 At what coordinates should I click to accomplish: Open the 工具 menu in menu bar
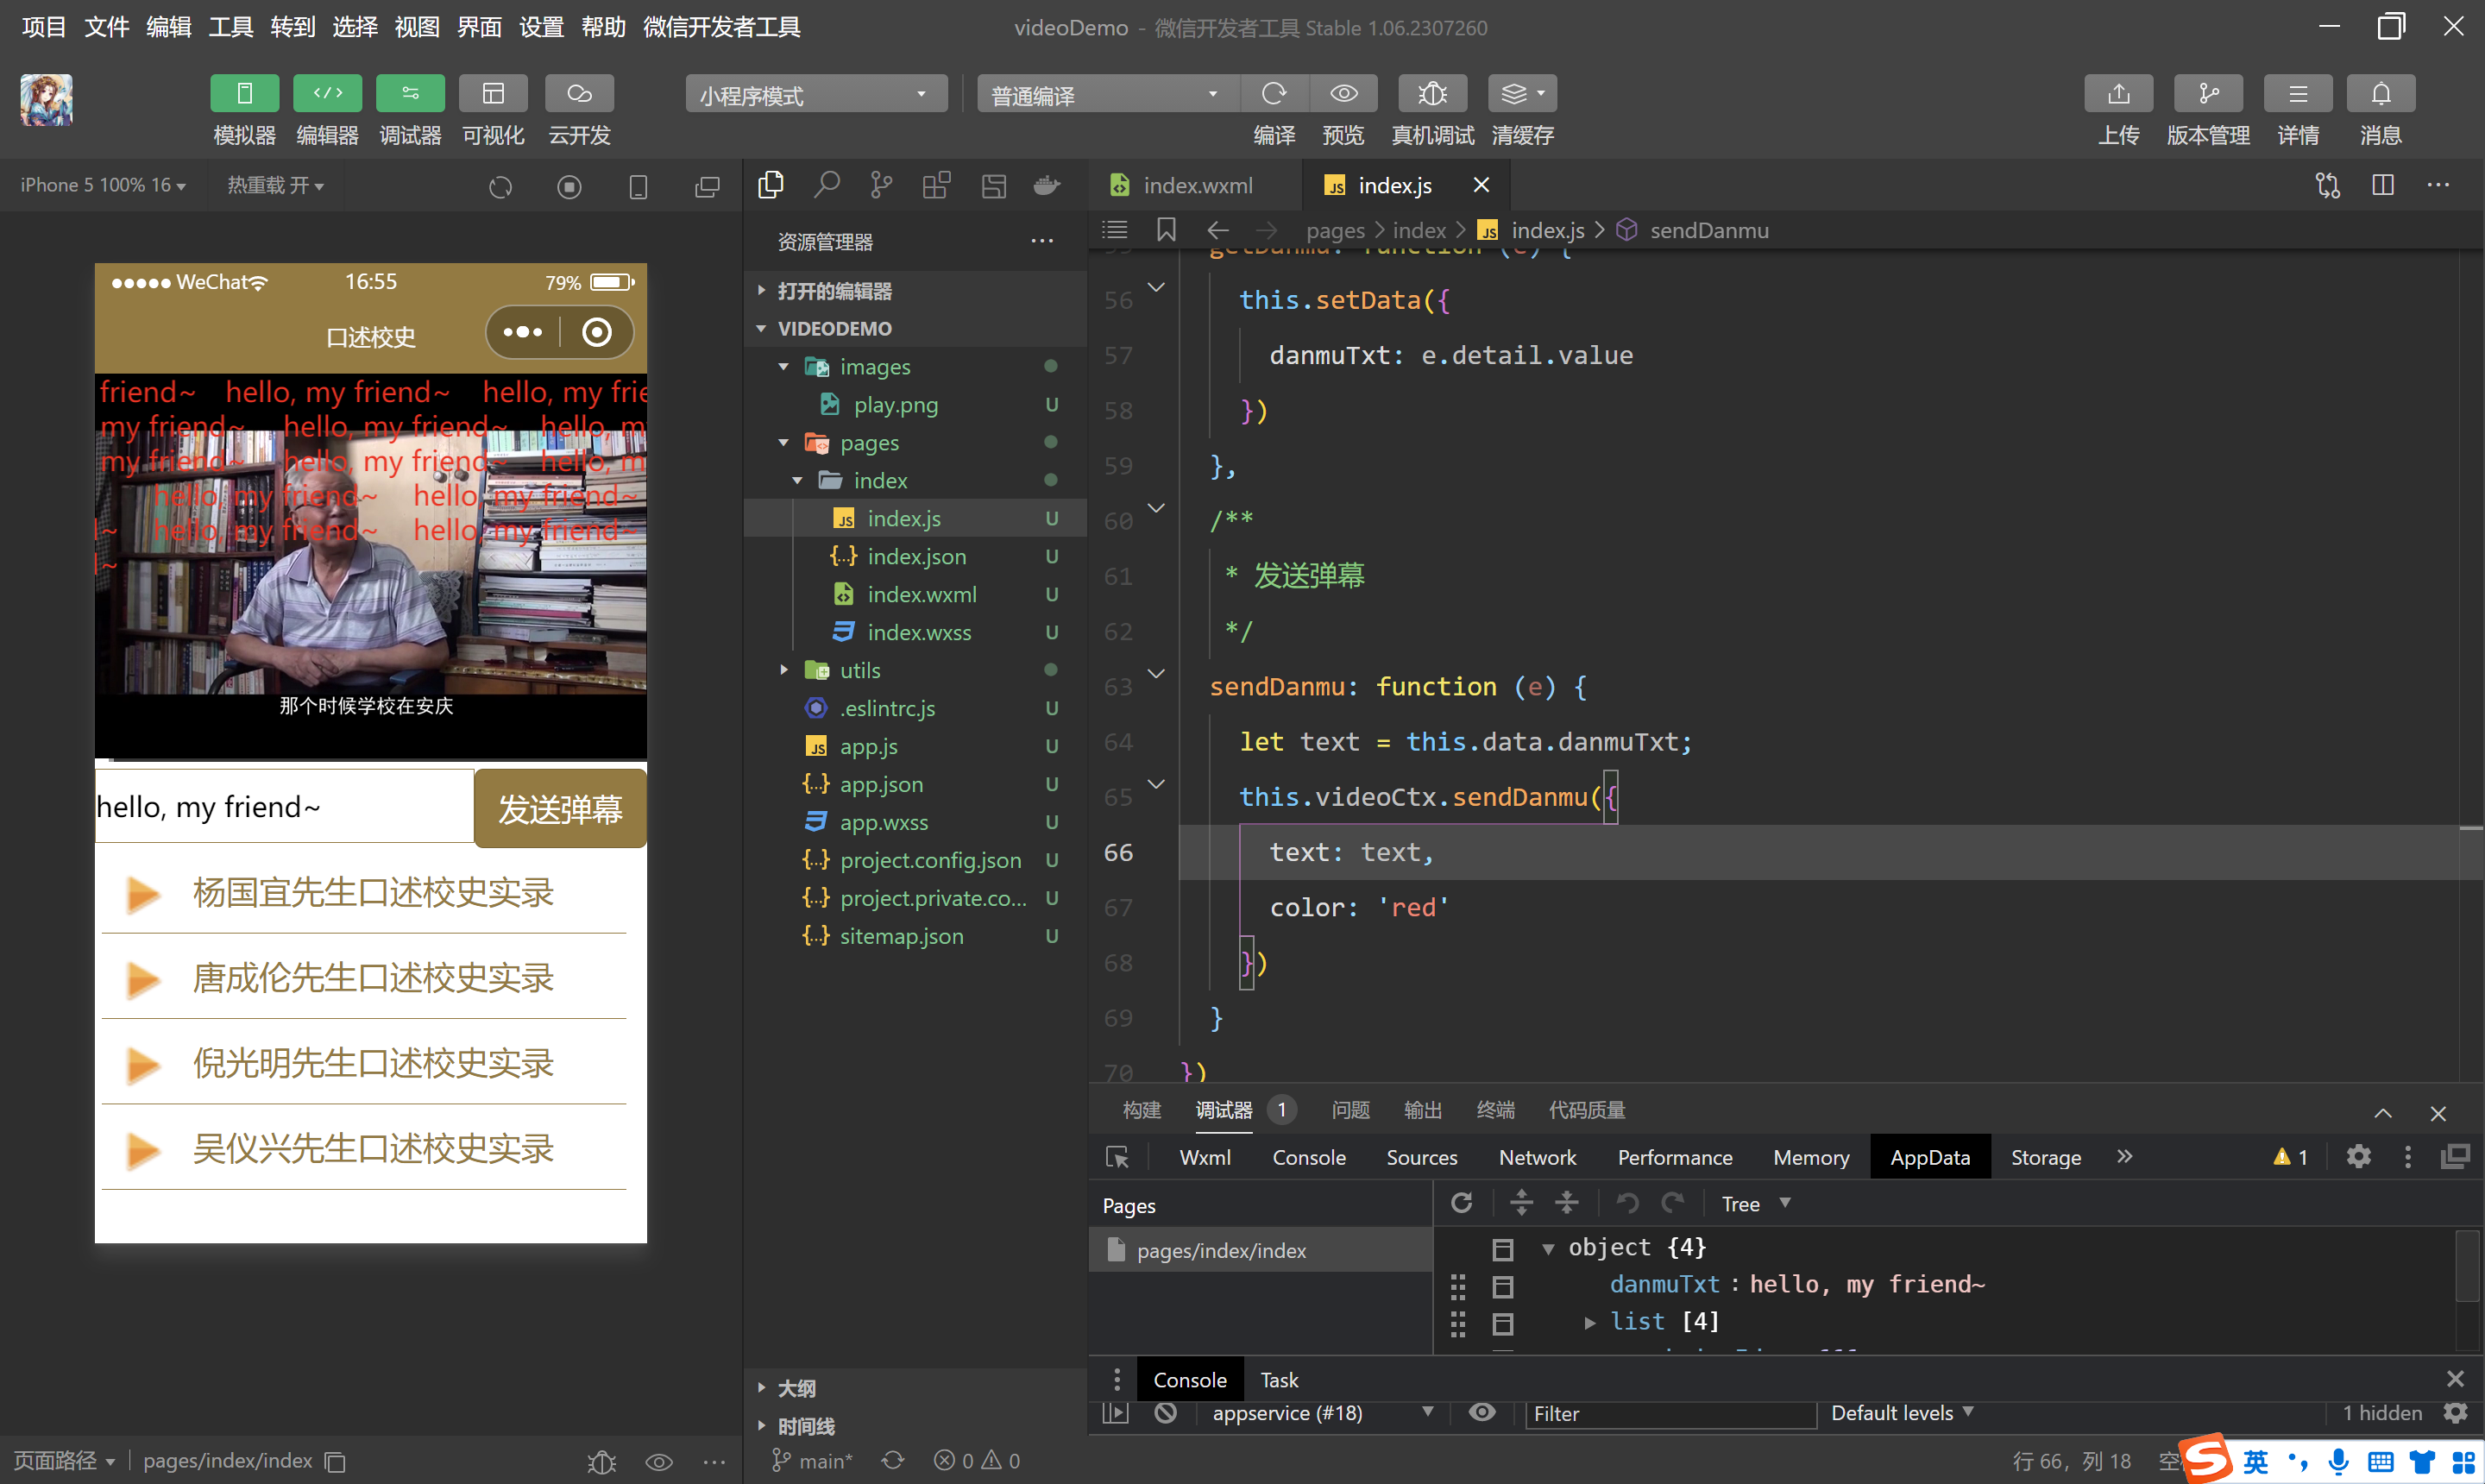pyautogui.click(x=230, y=27)
